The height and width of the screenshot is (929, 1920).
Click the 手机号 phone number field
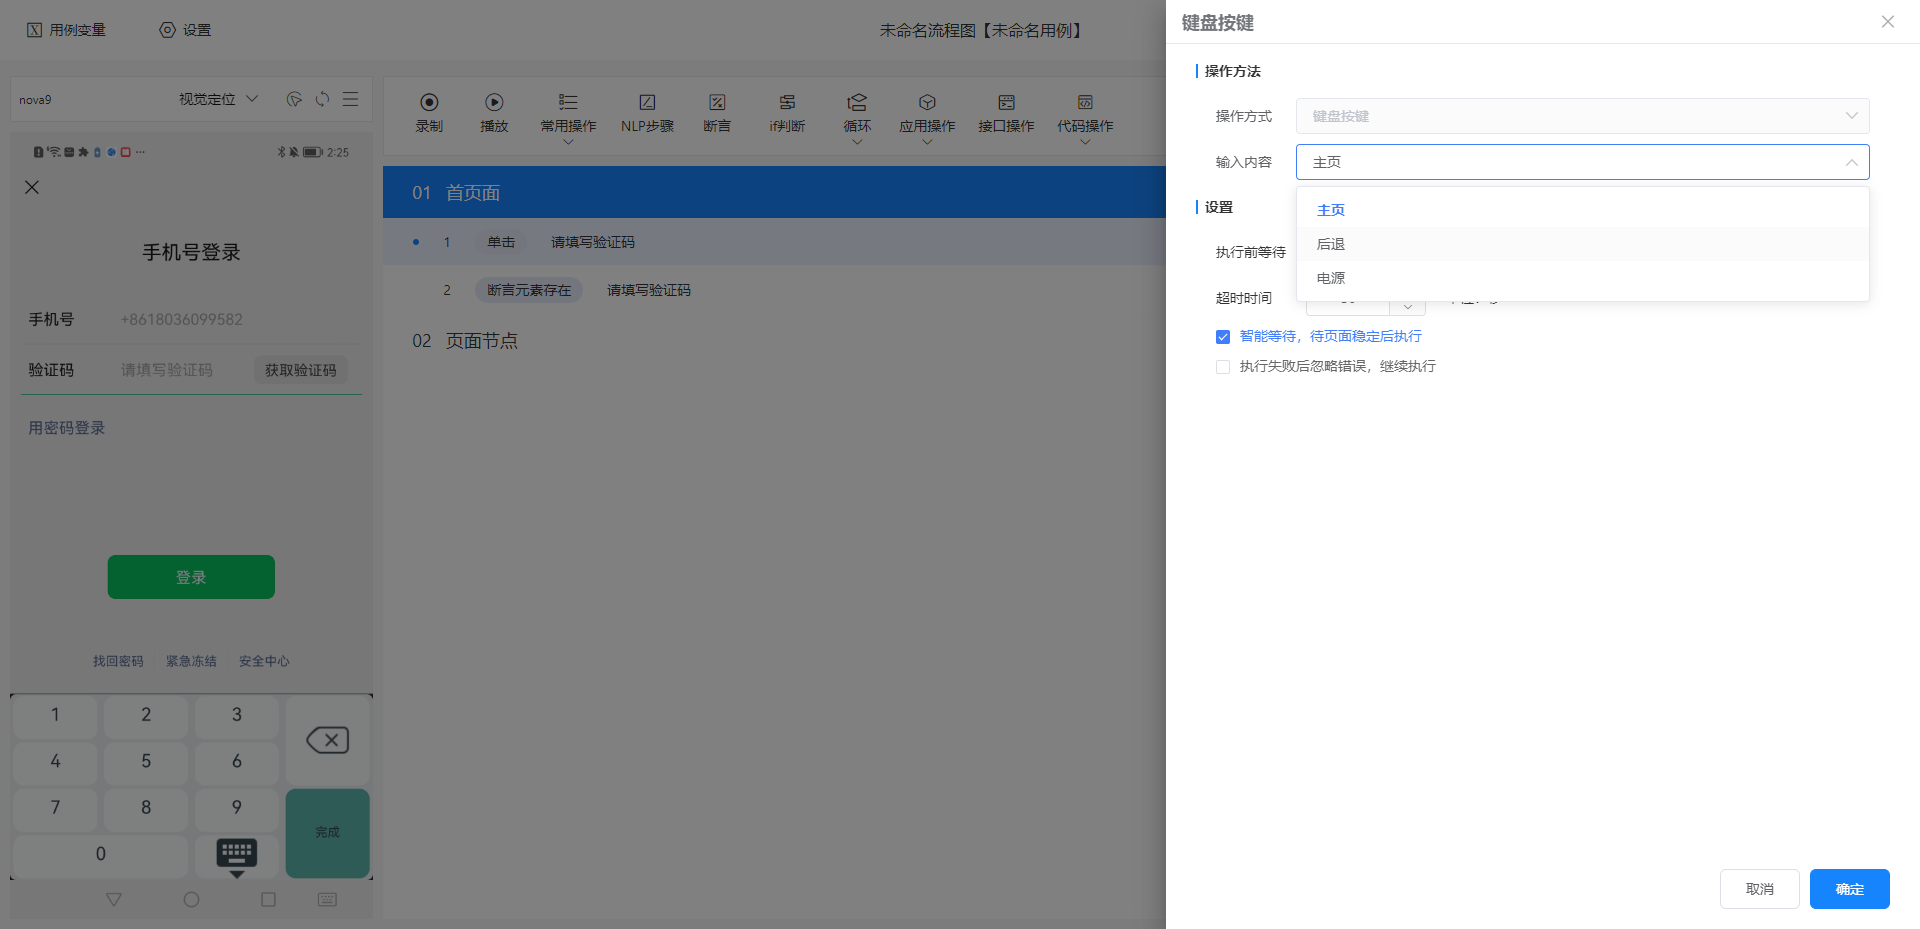pyautogui.click(x=182, y=319)
